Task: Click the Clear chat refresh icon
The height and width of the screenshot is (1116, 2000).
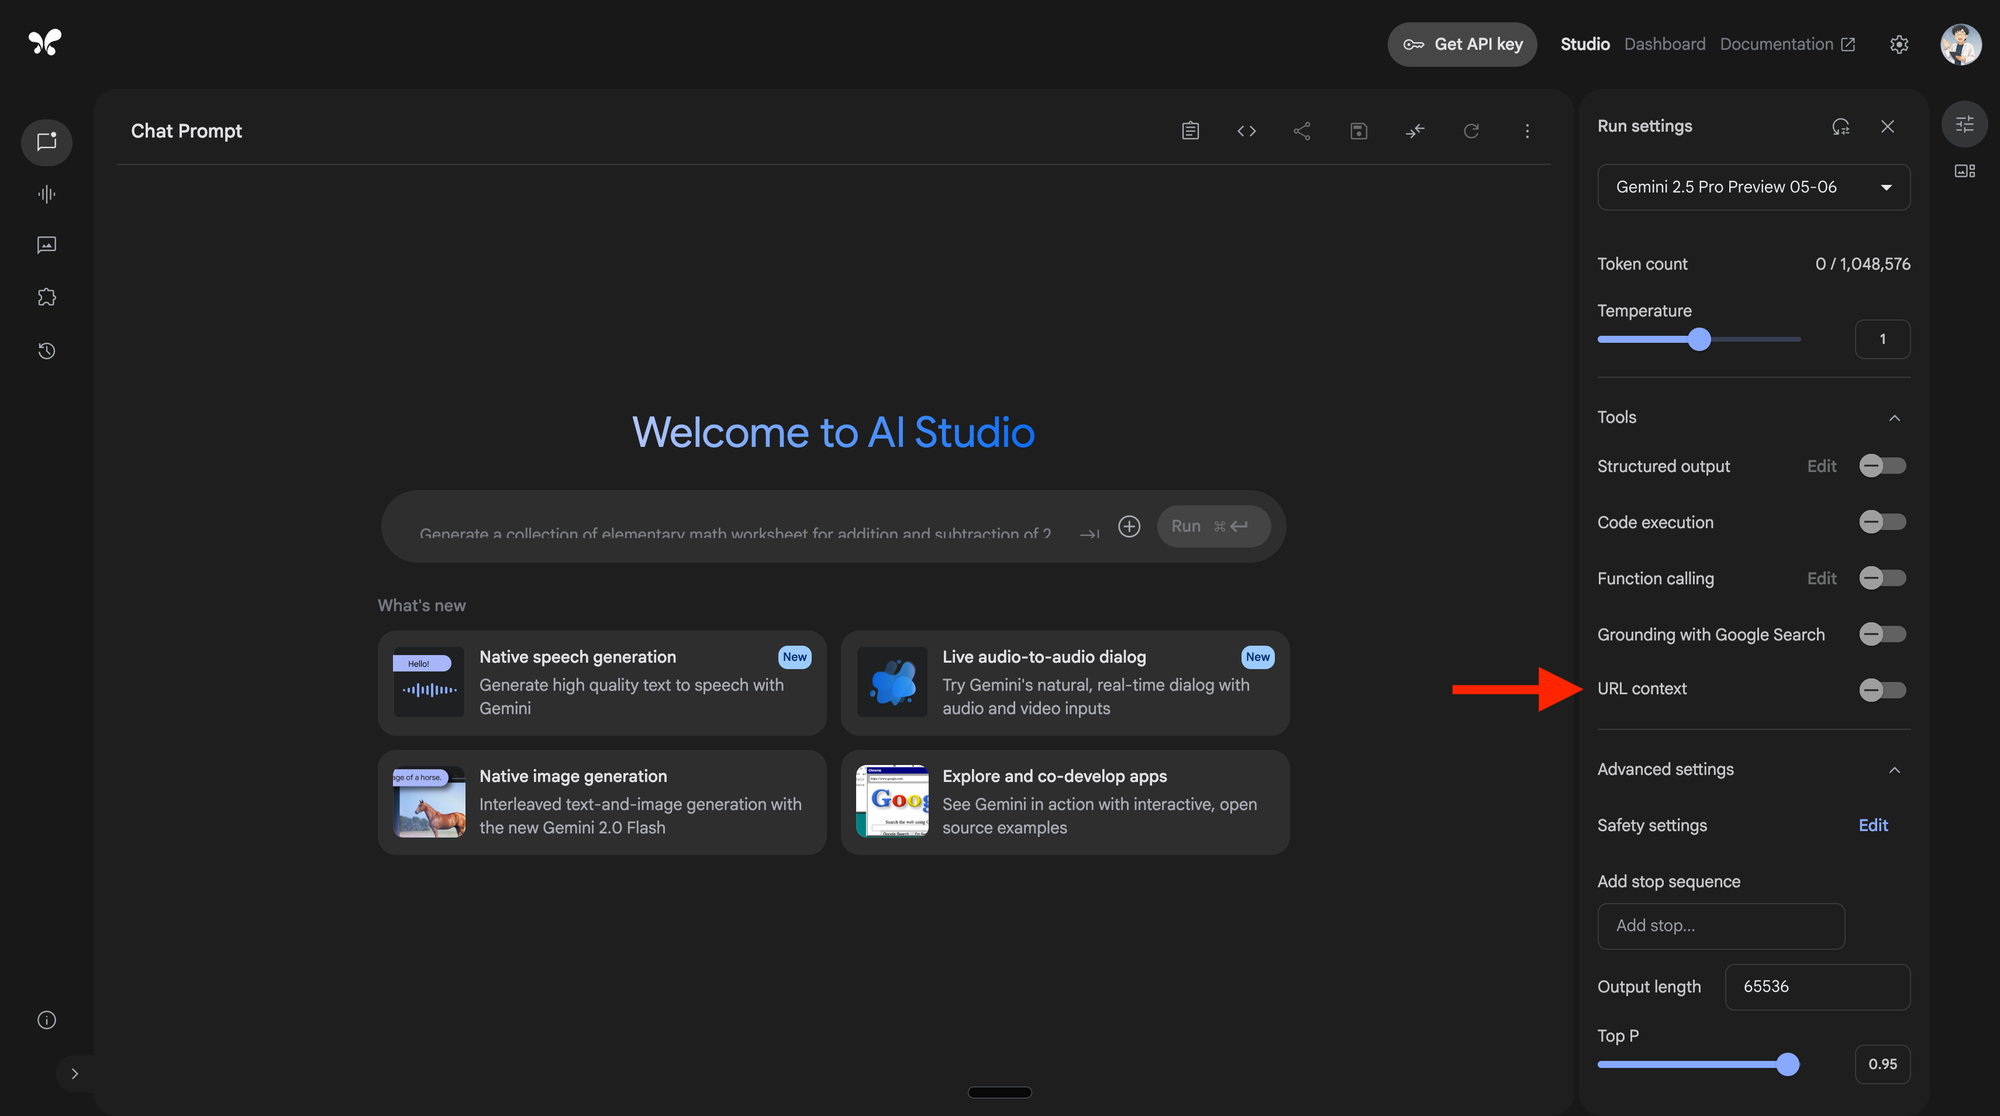Action: coord(1471,131)
